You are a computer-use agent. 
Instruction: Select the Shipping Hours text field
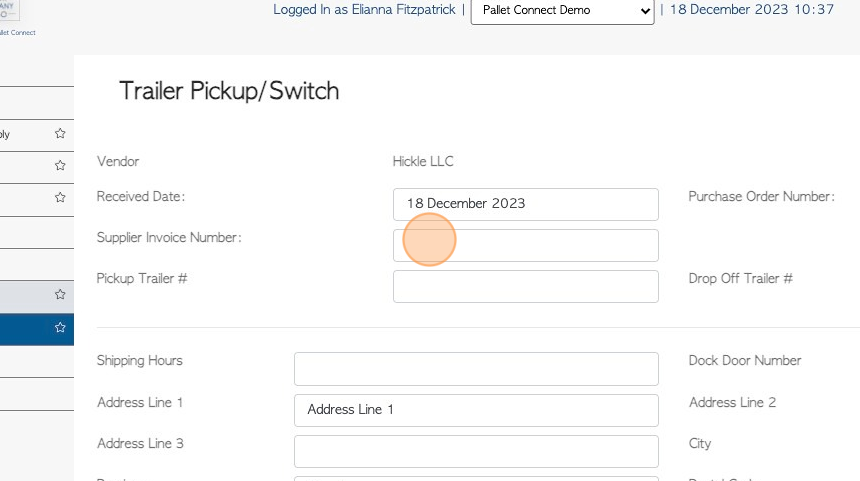click(476, 369)
